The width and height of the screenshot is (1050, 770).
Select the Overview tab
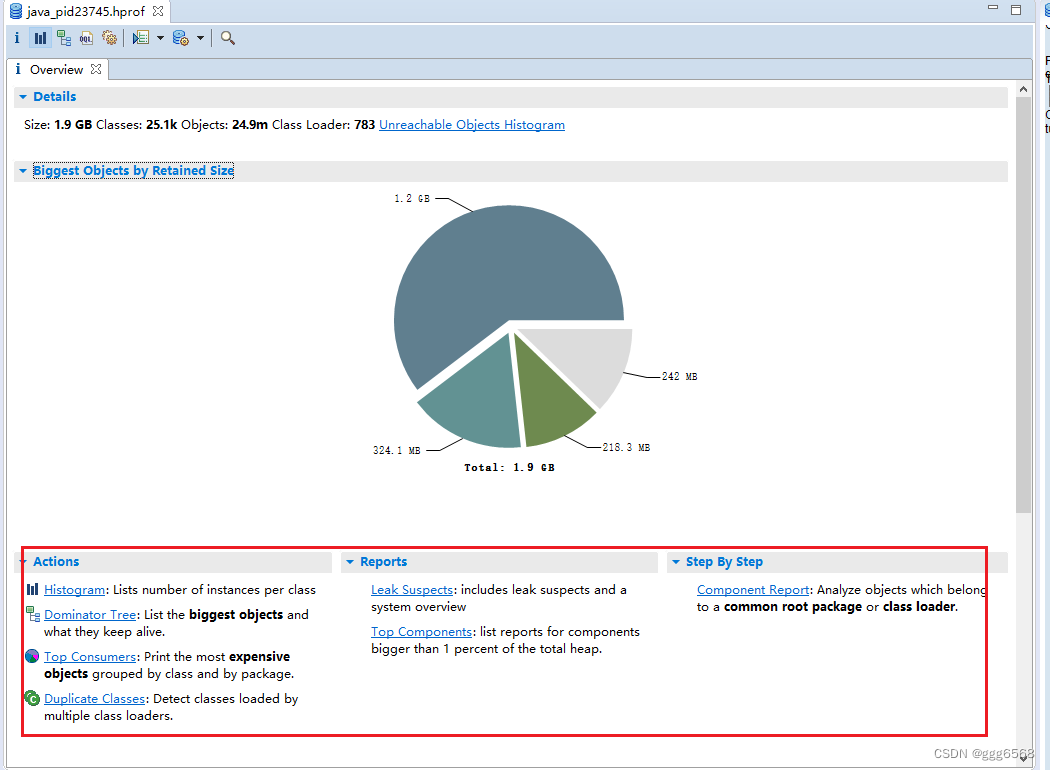pyautogui.click(x=57, y=69)
